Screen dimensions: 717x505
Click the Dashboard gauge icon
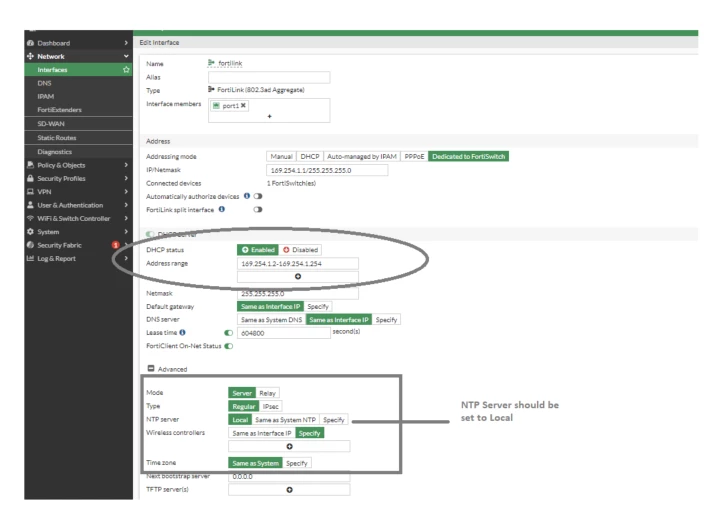pyautogui.click(x=30, y=43)
